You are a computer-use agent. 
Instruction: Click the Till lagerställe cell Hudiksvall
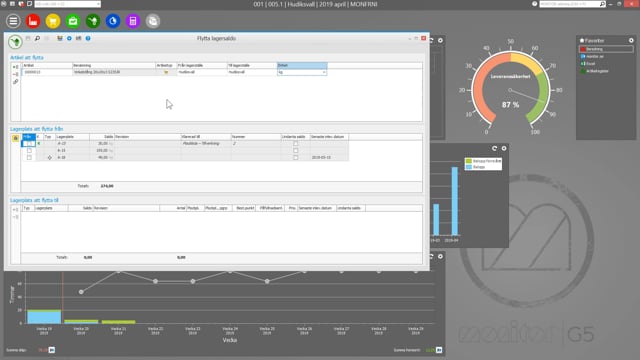[x=252, y=72]
